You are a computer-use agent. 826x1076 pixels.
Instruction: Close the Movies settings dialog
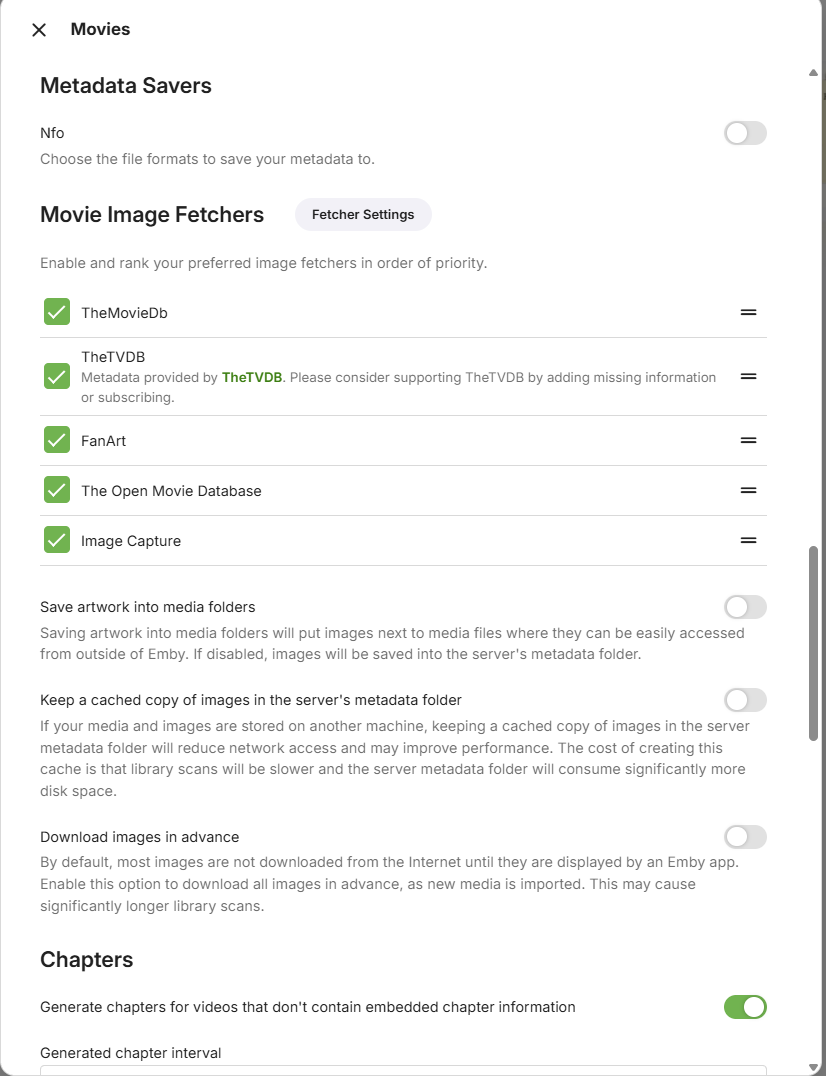[x=39, y=30]
